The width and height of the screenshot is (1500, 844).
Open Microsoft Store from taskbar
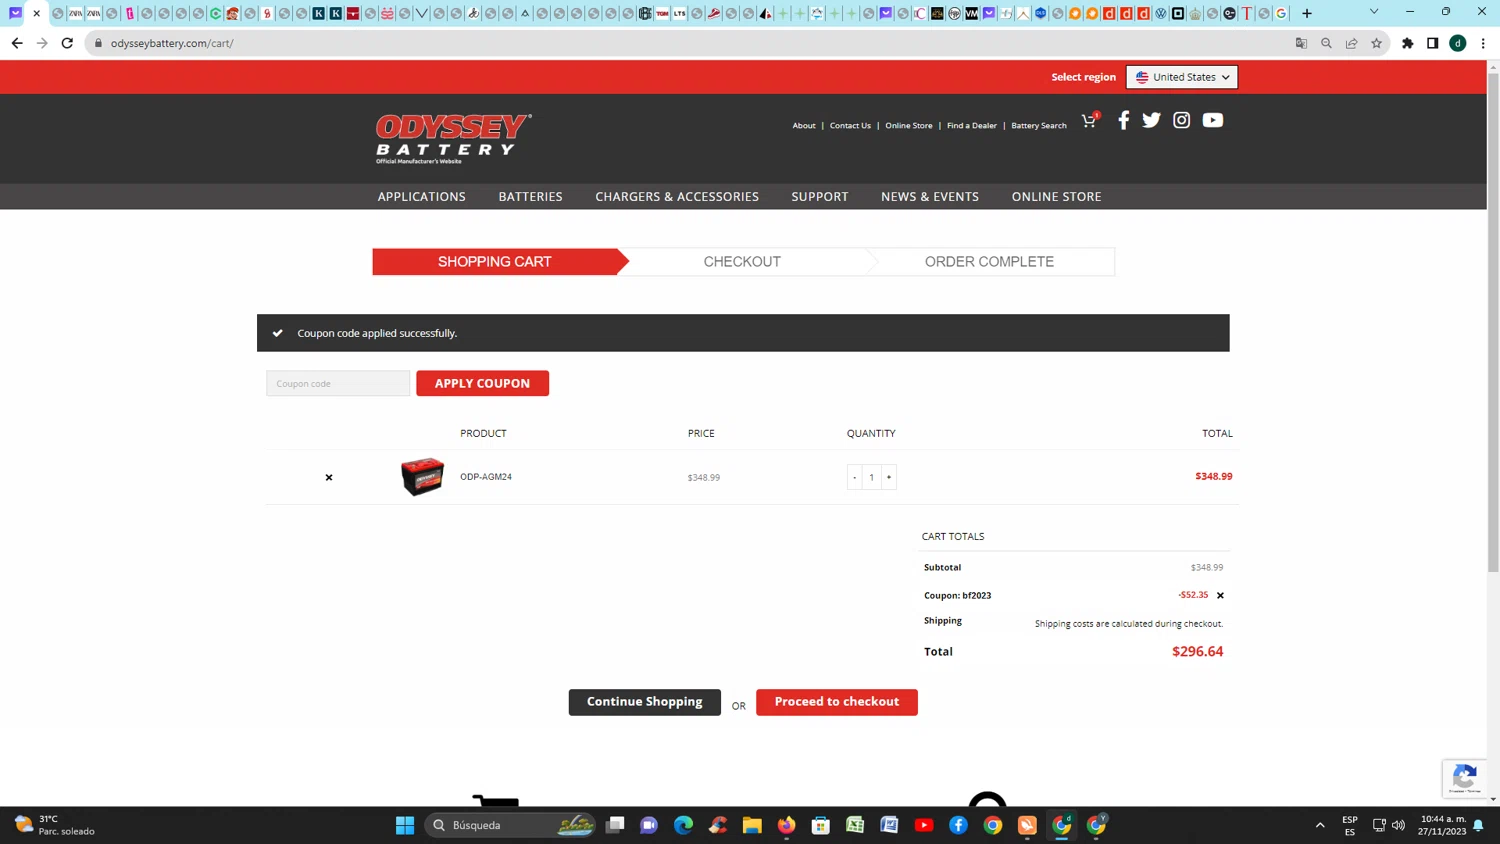point(821,825)
